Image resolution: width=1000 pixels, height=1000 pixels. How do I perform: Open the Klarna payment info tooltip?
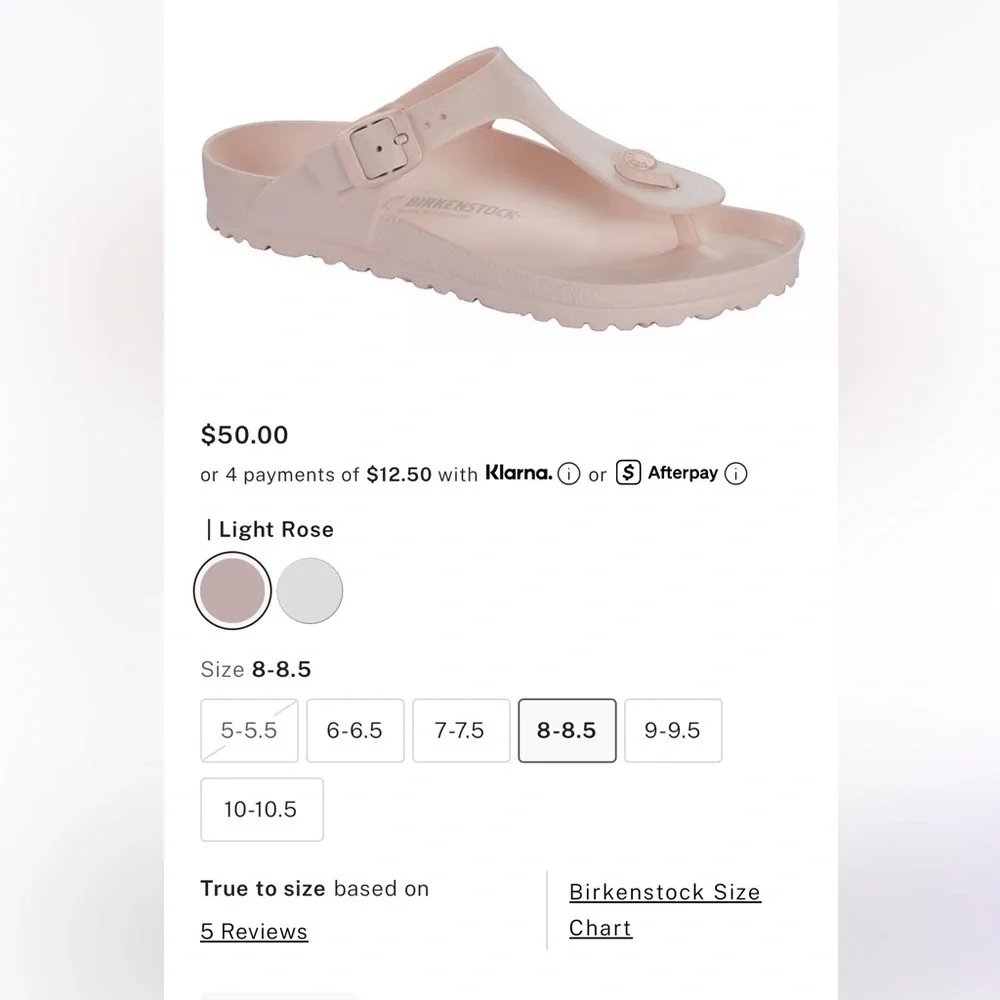569,474
